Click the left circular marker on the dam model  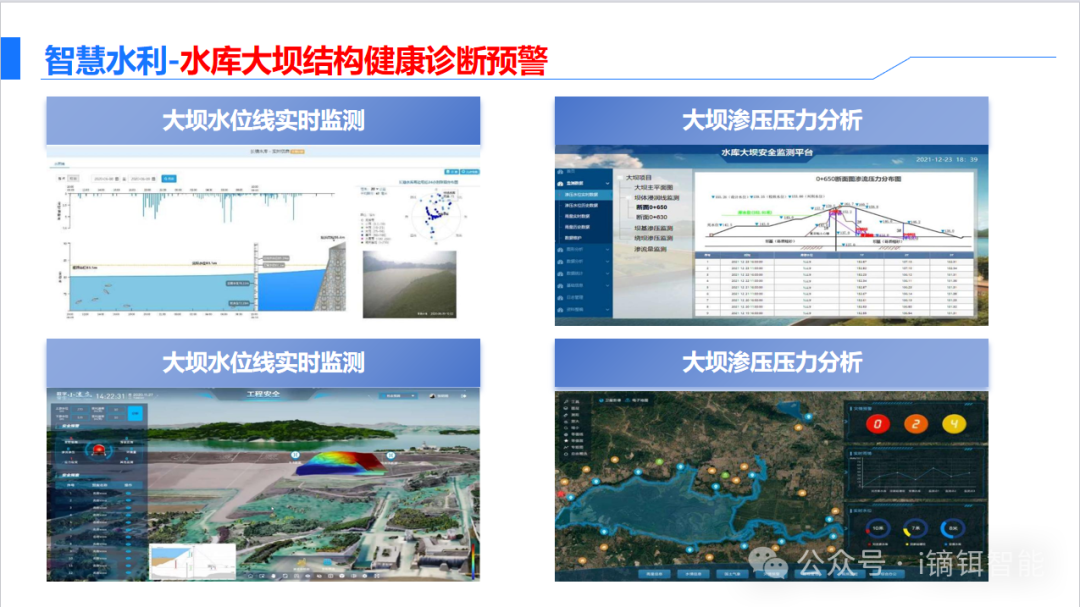pos(295,455)
